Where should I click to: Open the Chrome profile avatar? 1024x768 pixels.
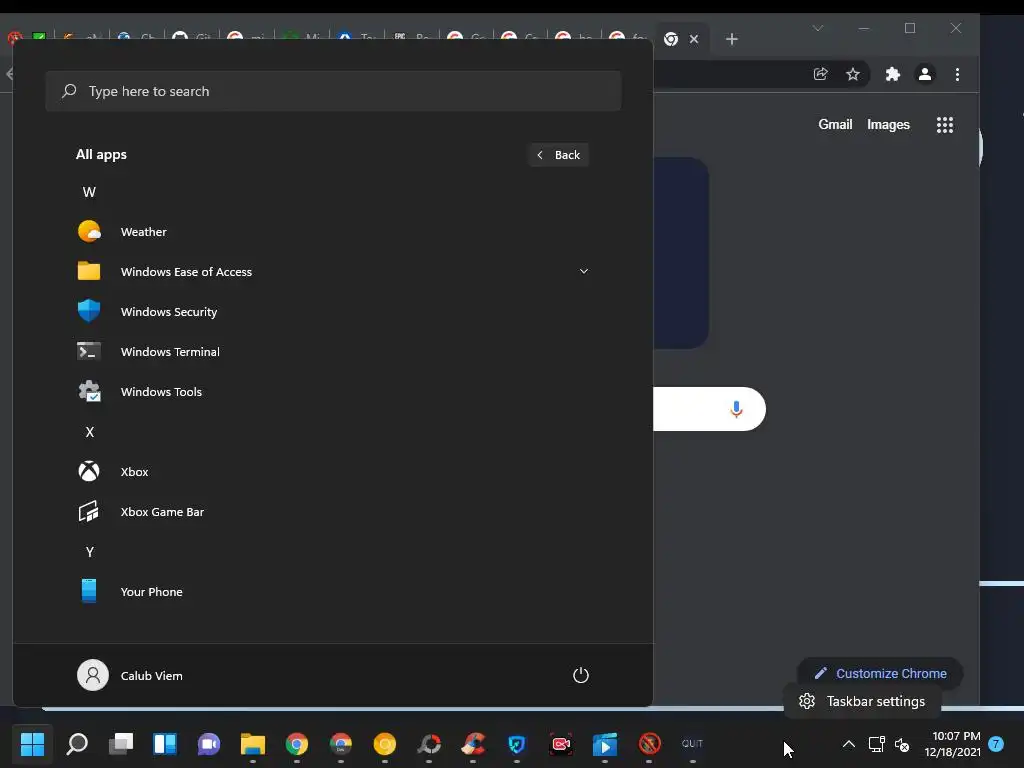925,74
